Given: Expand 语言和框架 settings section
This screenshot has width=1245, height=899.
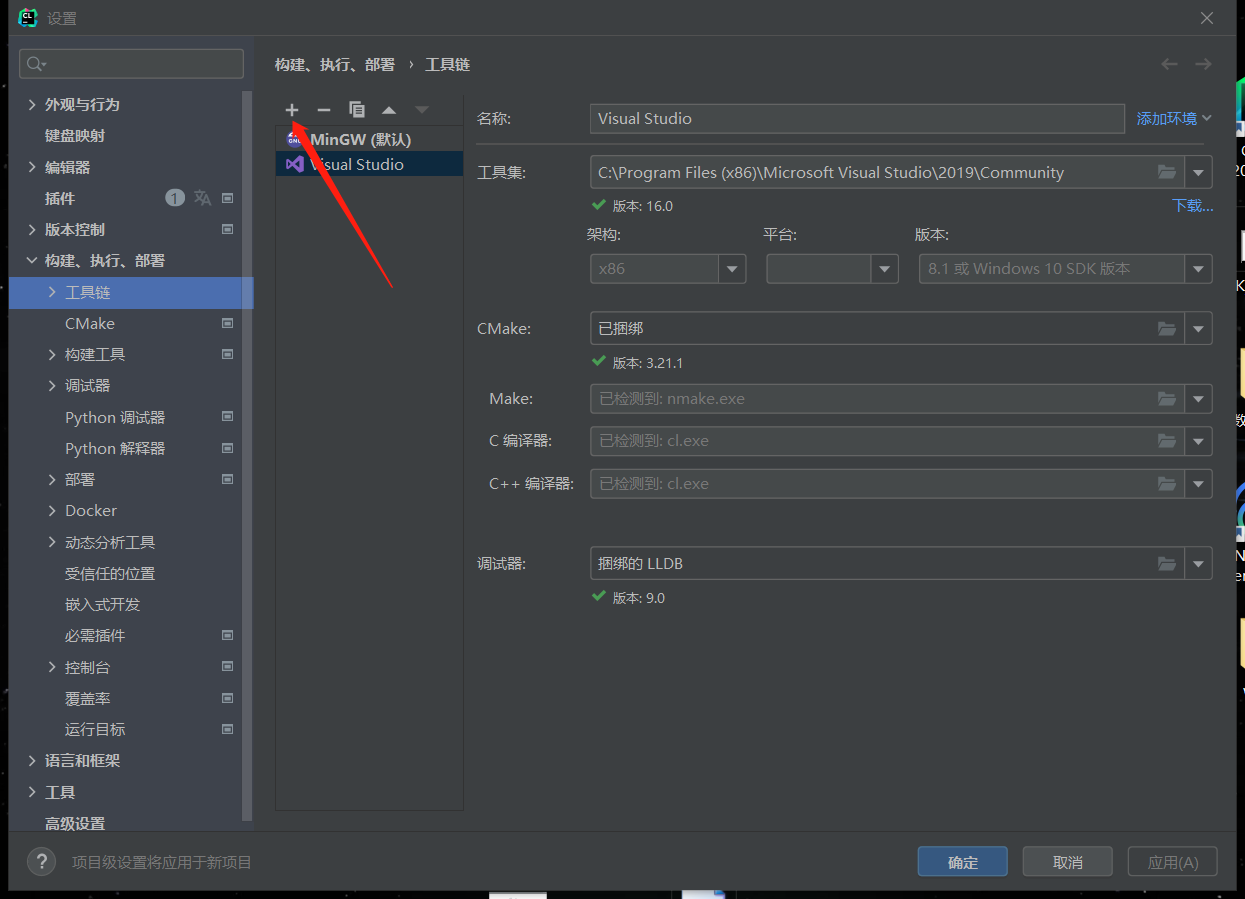Looking at the screenshot, I should point(32,760).
